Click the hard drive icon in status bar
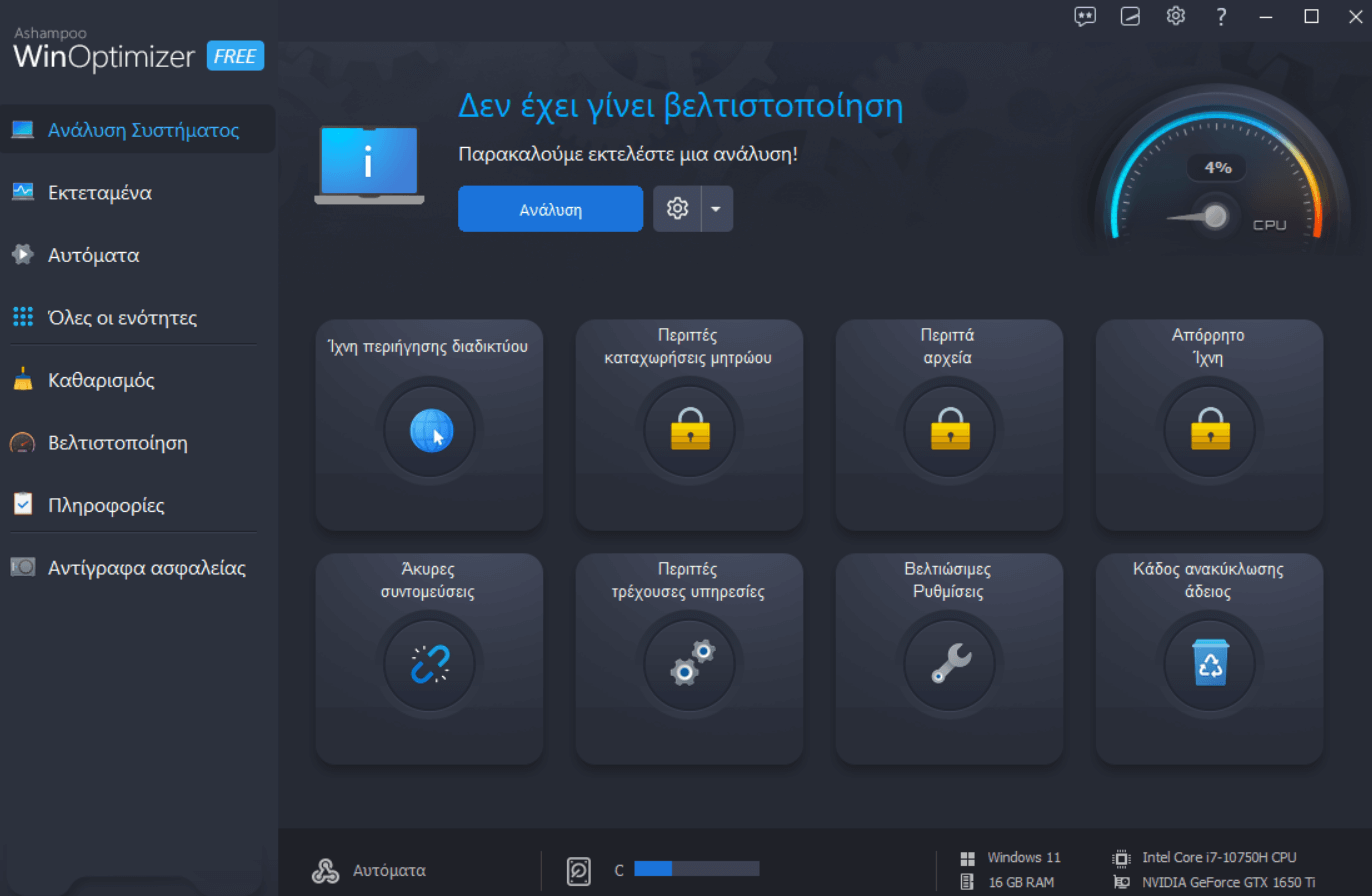 coord(580,870)
